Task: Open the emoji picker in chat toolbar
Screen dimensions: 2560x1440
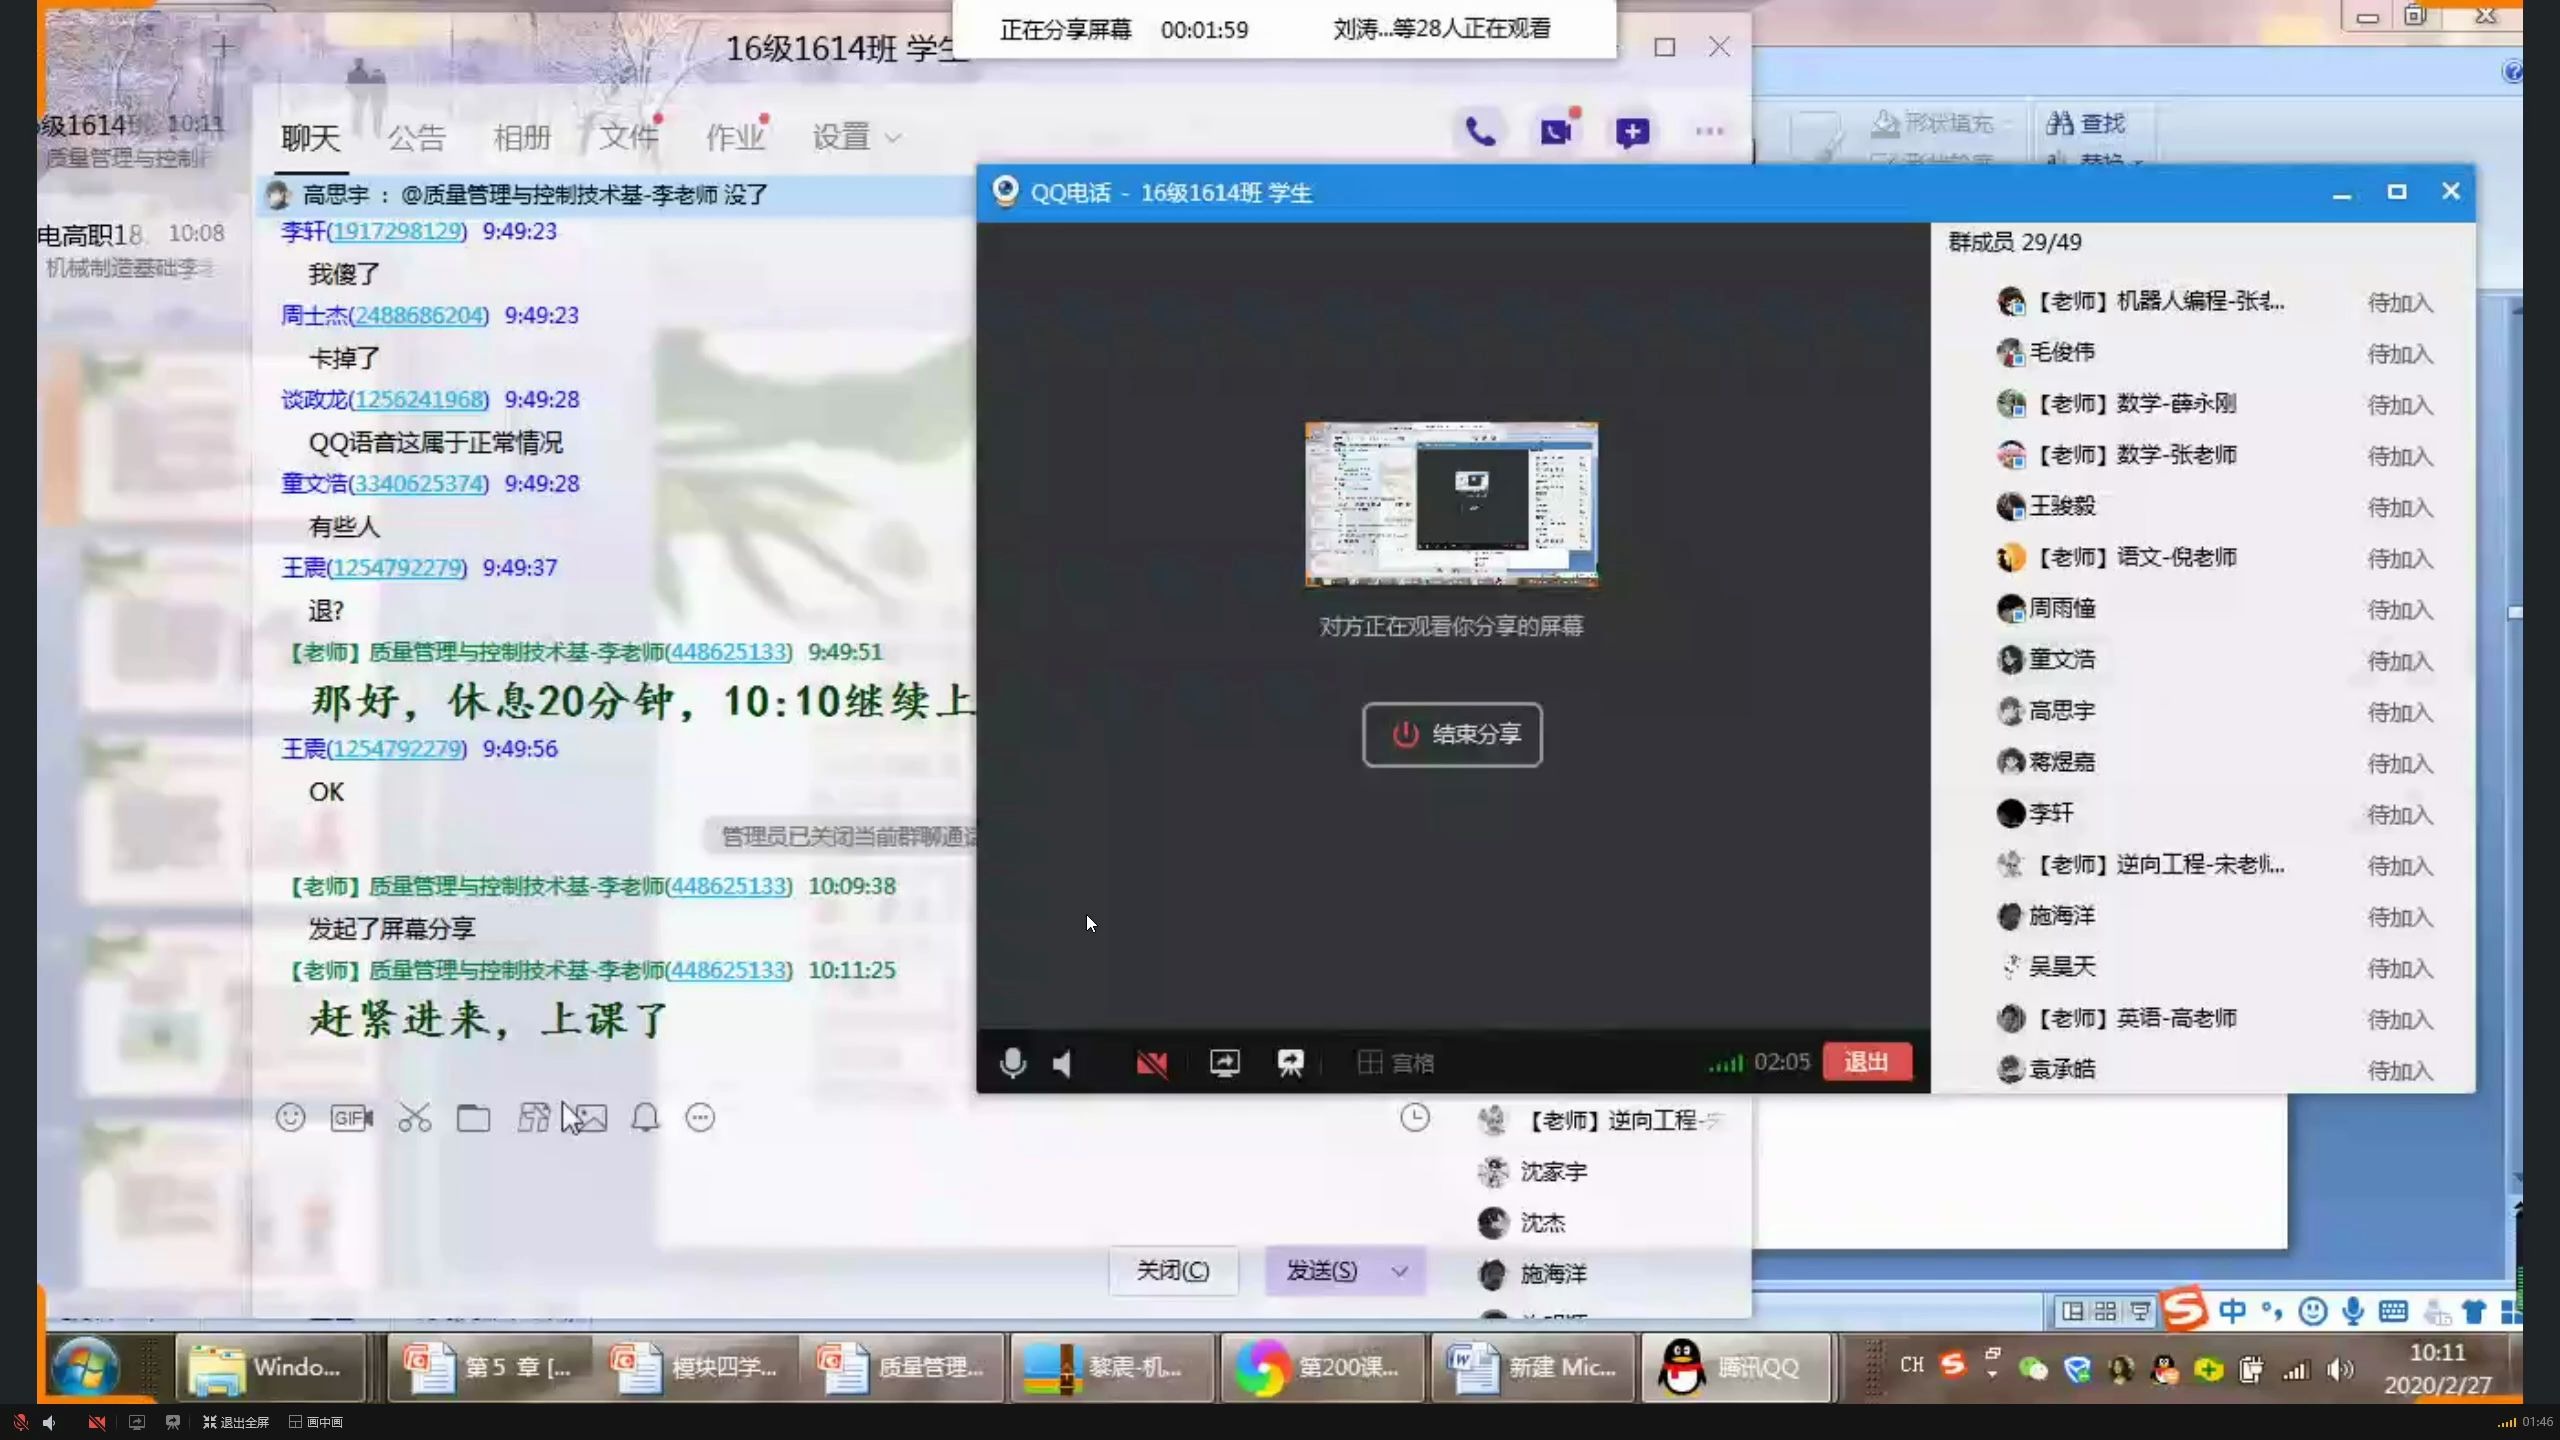Action: 290,1117
